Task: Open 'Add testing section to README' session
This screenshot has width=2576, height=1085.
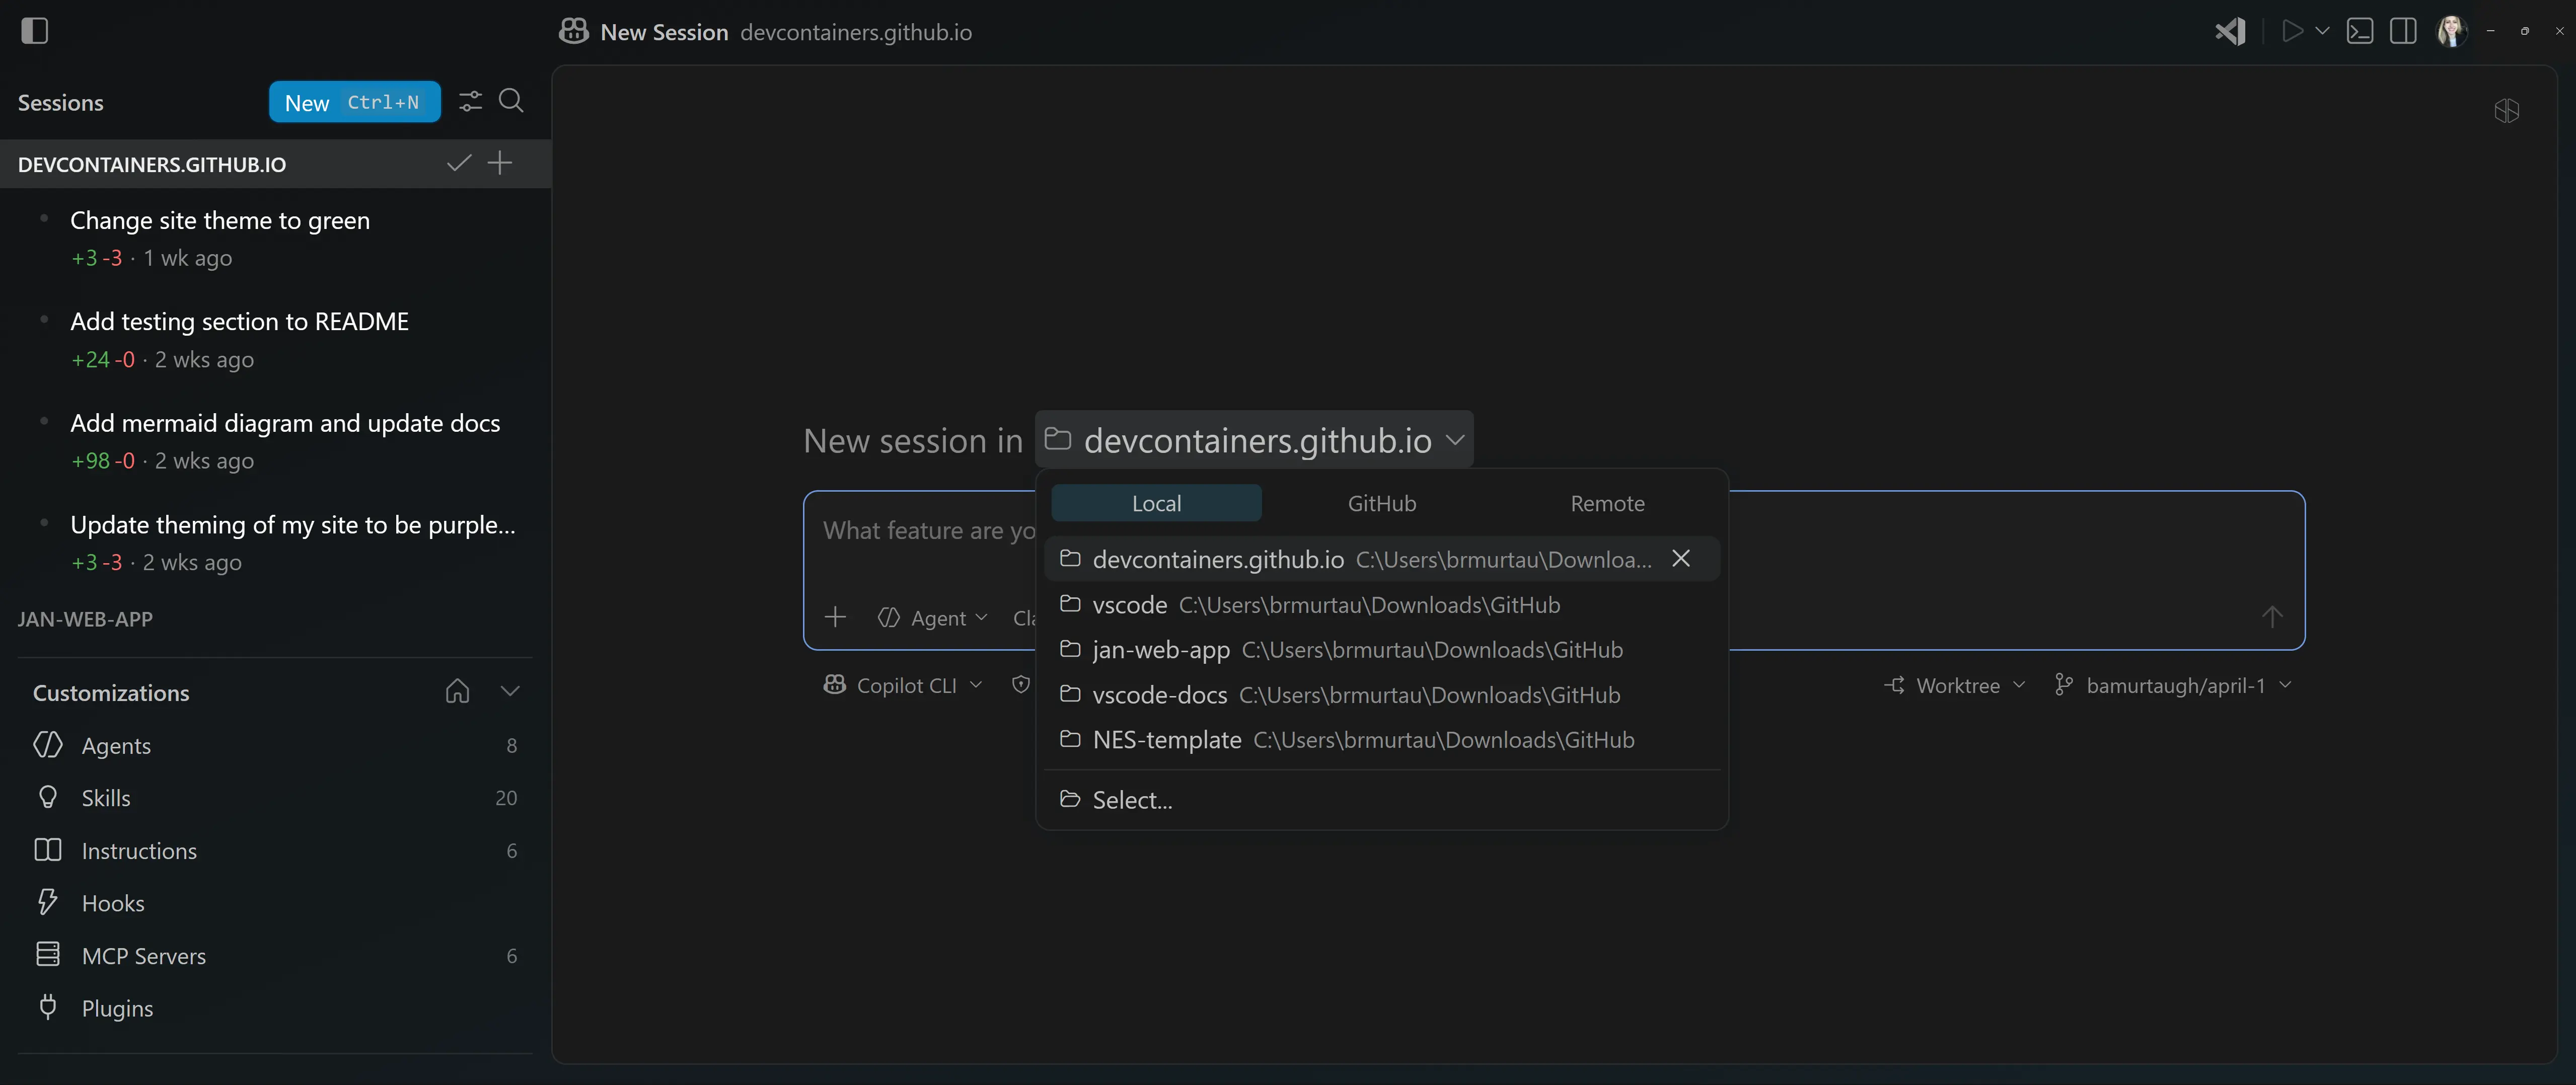Action: pyautogui.click(x=275, y=339)
